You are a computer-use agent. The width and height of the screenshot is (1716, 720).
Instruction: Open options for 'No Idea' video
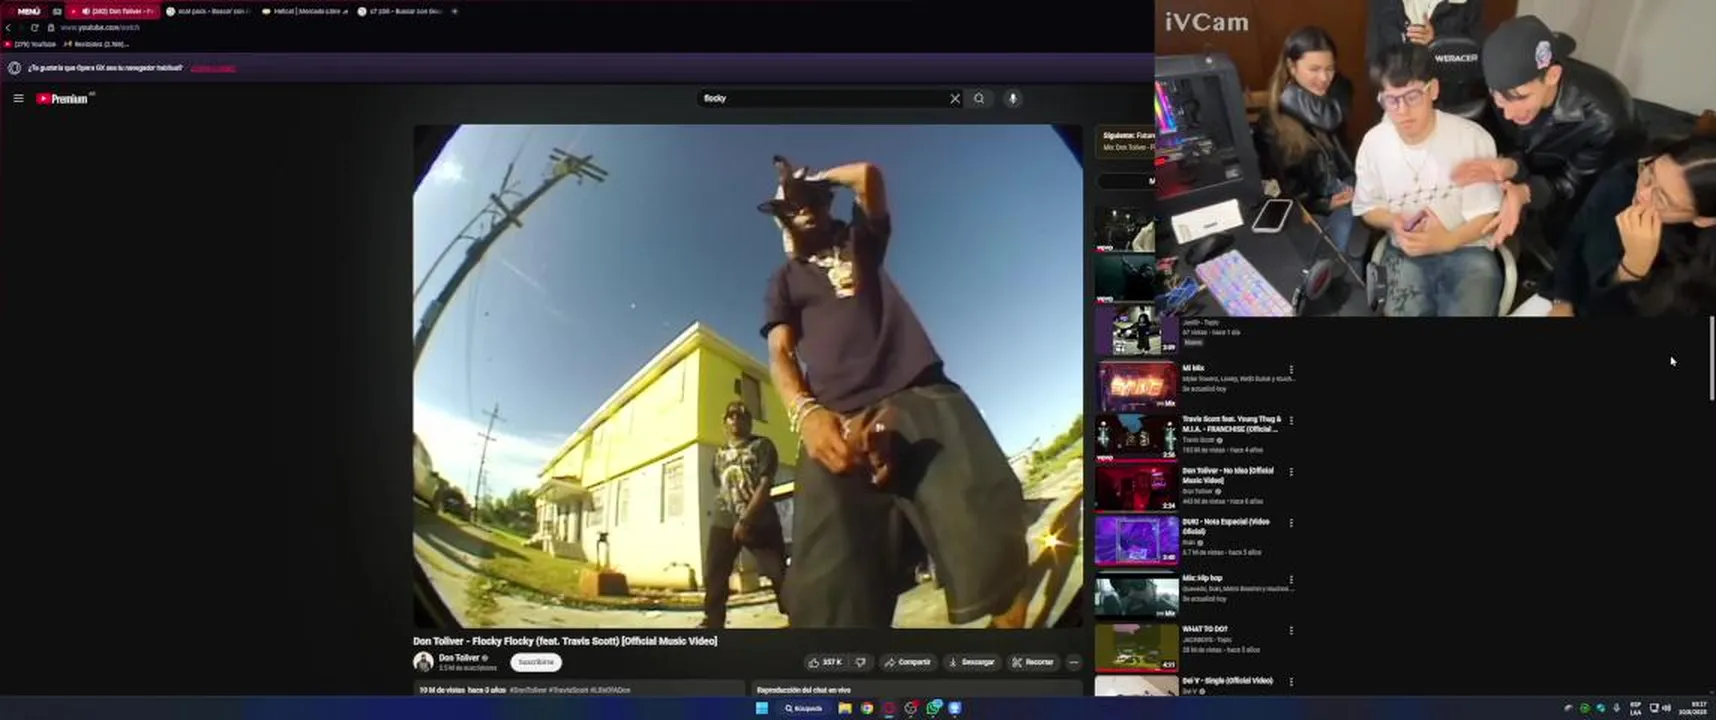click(x=1291, y=472)
